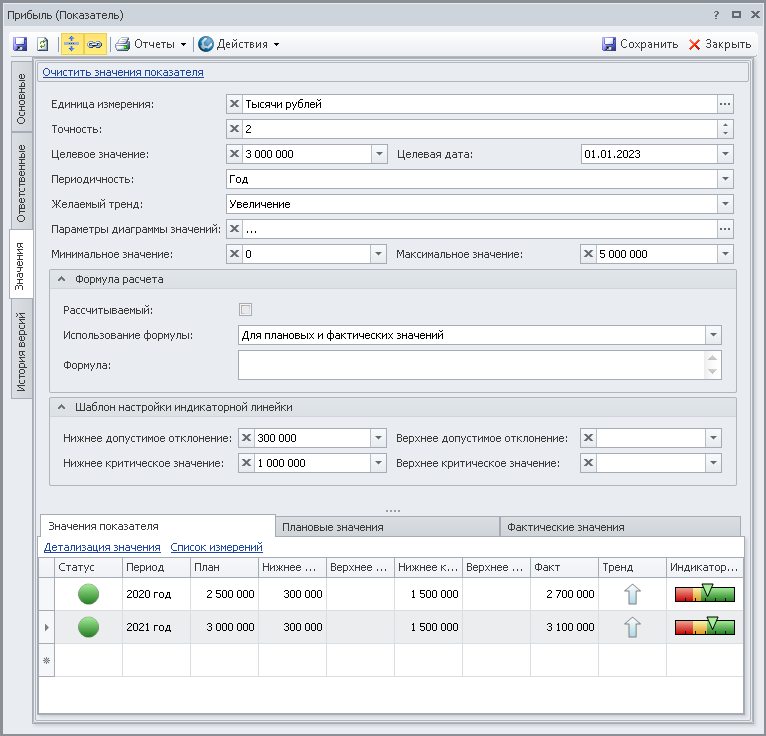The height and width of the screenshot is (736, 766).
Task: Click the Очистить значения показателя link
Action: tap(123, 72)
